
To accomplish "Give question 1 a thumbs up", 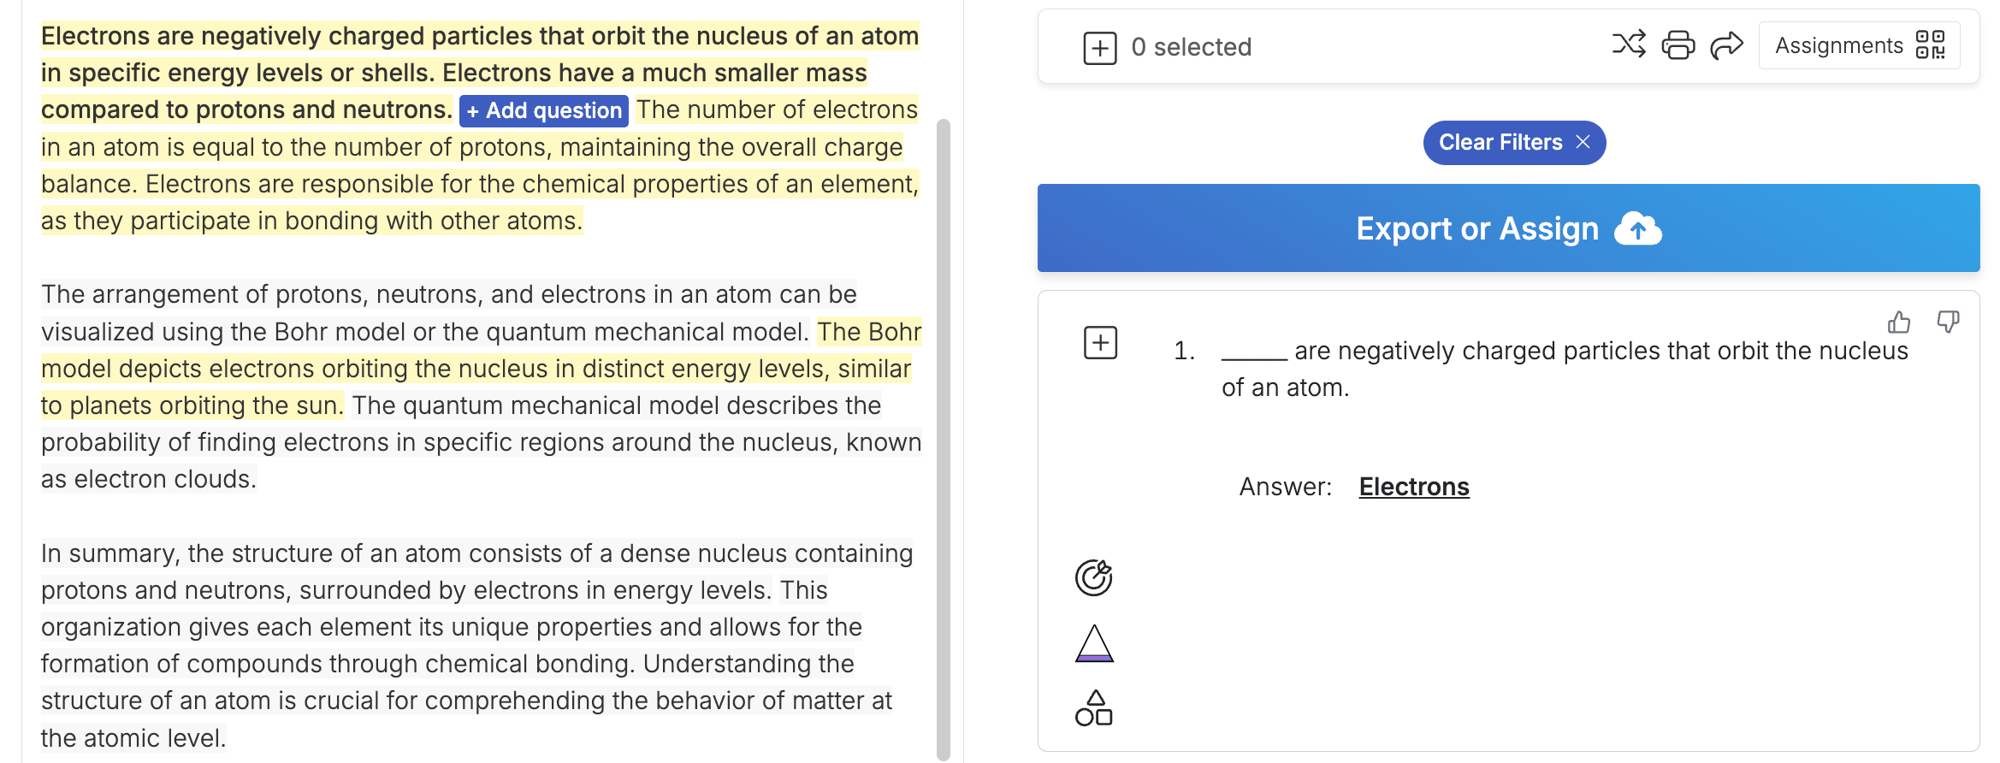I will coord(1899,322).
